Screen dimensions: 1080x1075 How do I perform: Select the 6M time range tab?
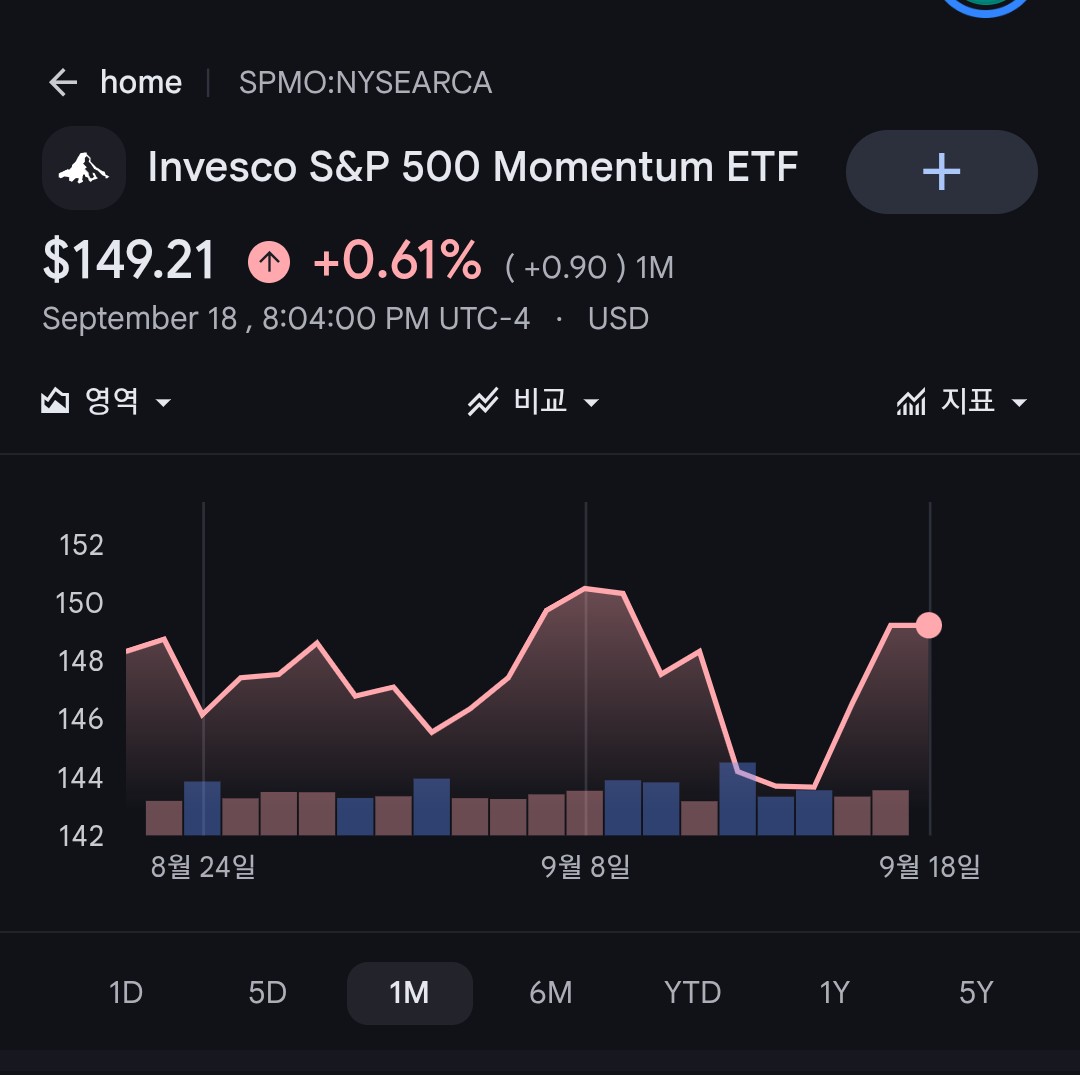click(551, 993)
